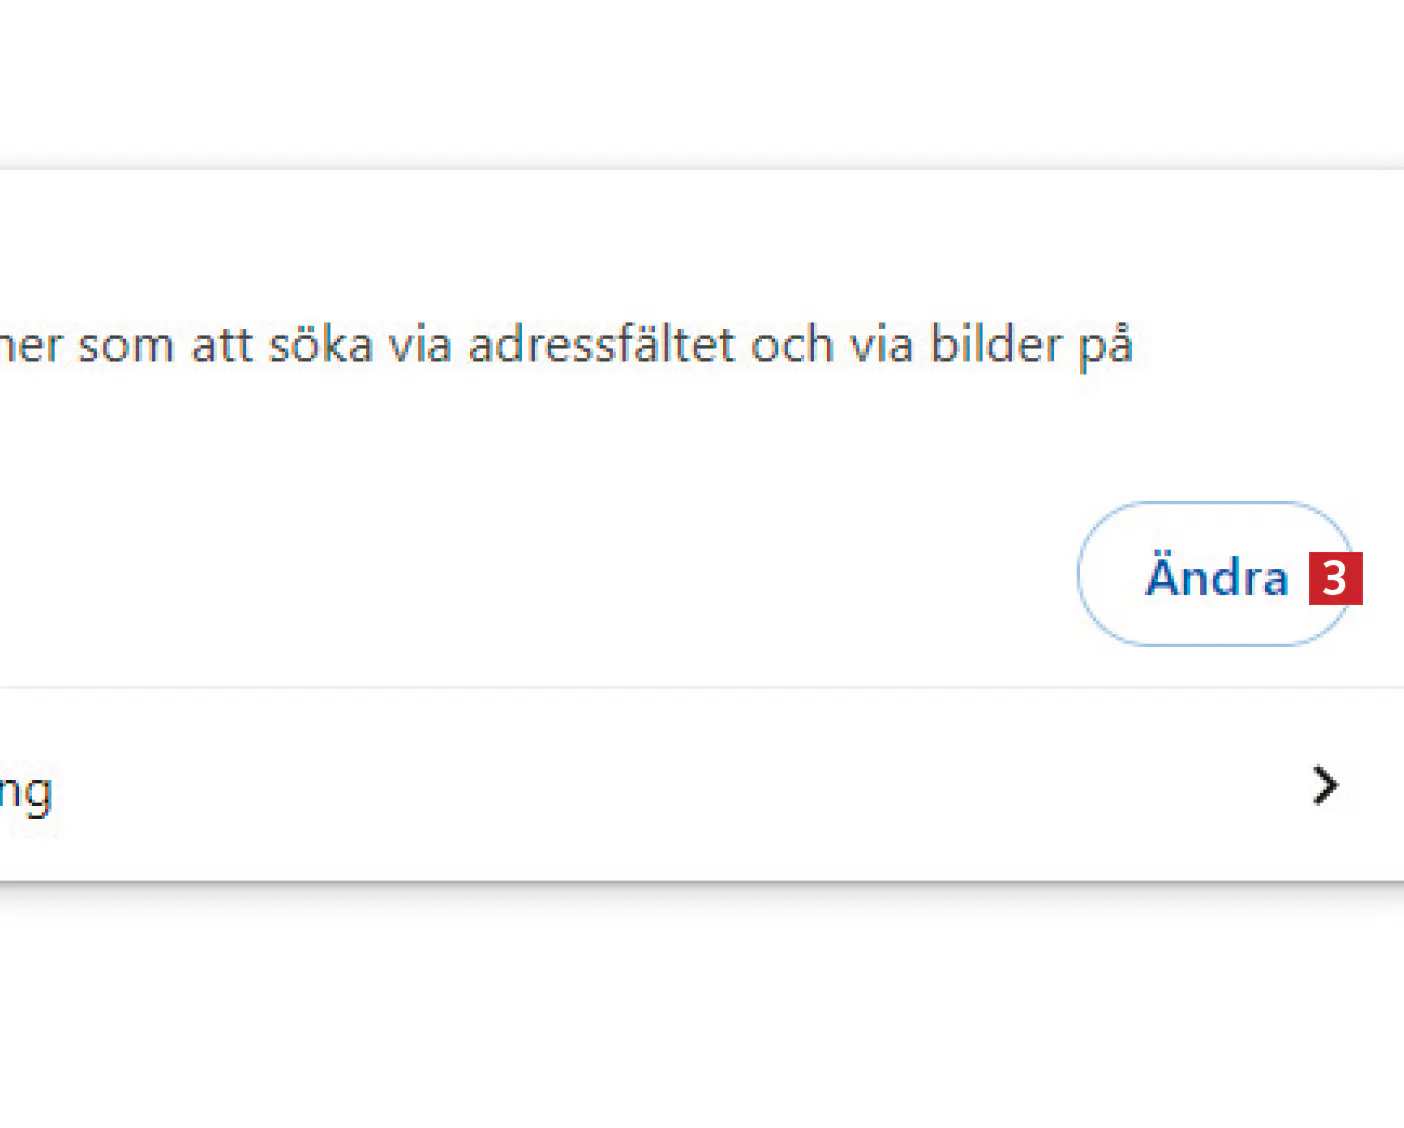Click the word "som" in the description
The height and width of the screenshot is (1128, 1404).
click(x=125, y=346)
